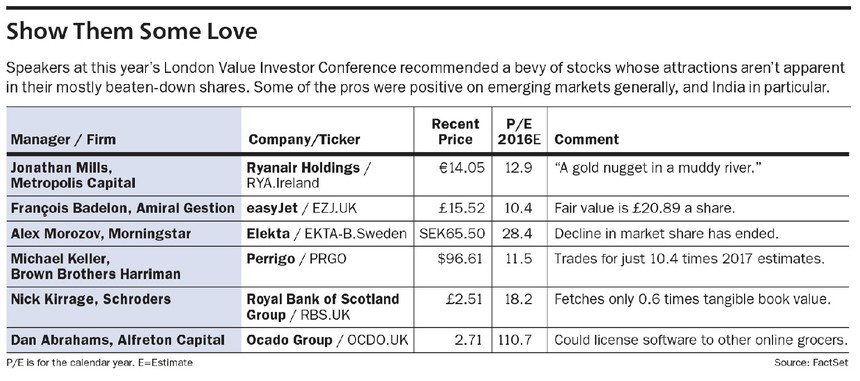
Task: Select Royal Bank of Scotland Group entry
Action: pos(322,307)
